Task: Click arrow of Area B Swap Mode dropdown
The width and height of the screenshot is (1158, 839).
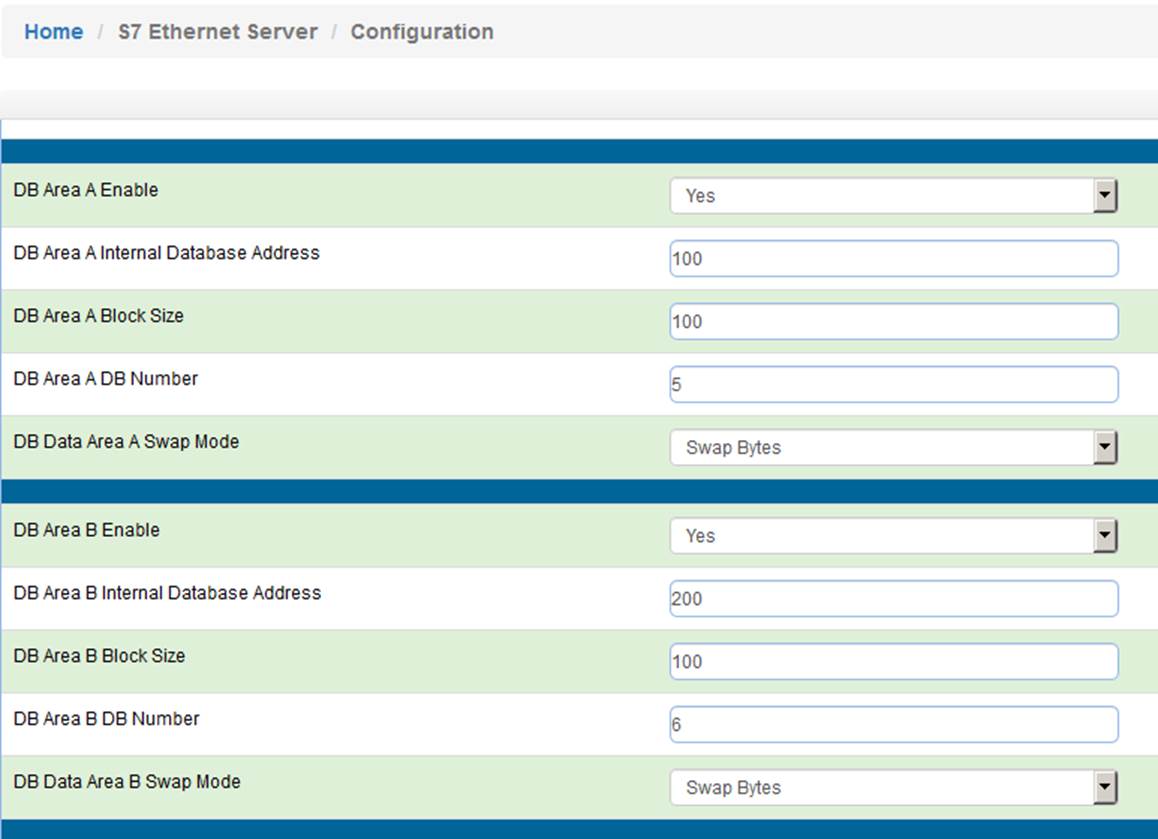Action: [1105, 787]
